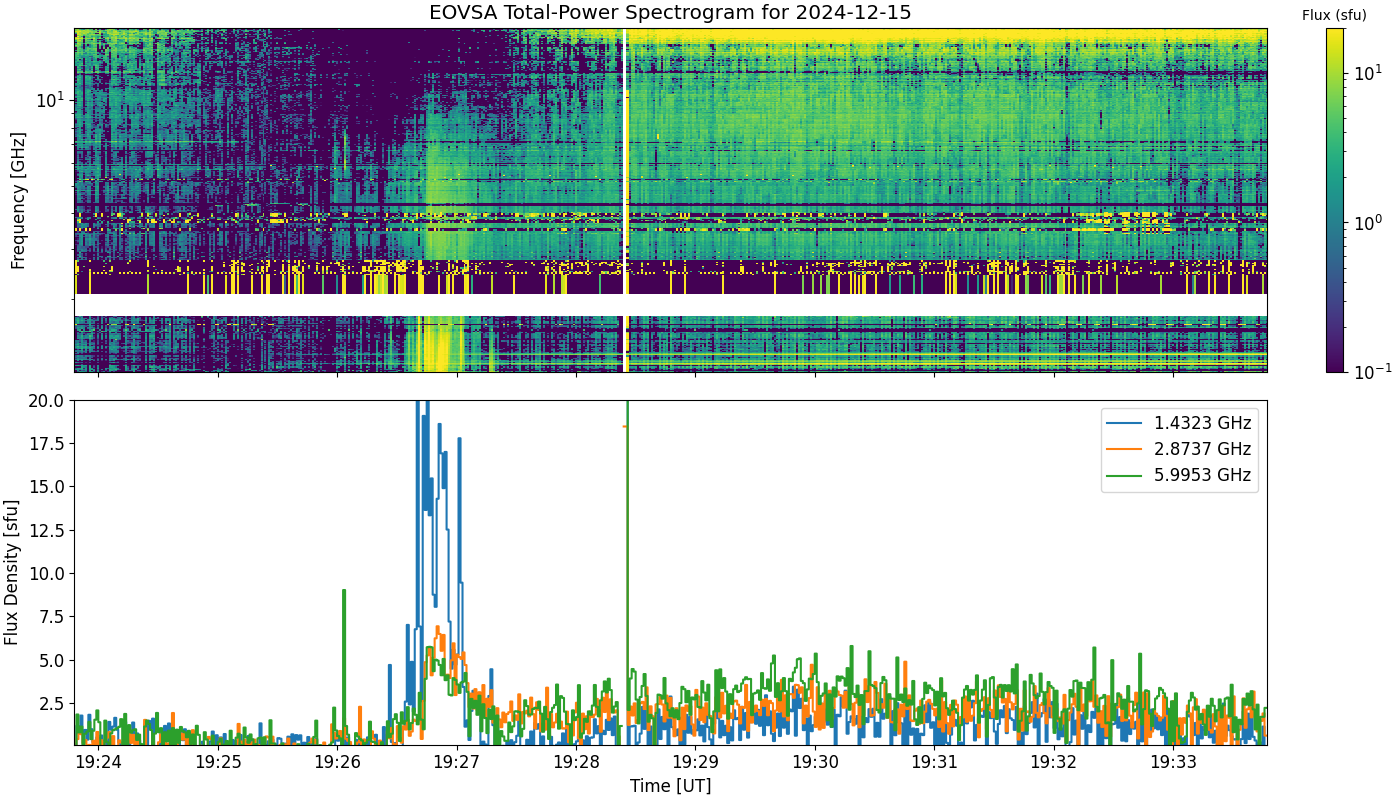Image resolution: width=1400 pixels, height=800 pixels.
Task: Click the 10.0 tick on flux axis
Action: (x=50, y=573)
